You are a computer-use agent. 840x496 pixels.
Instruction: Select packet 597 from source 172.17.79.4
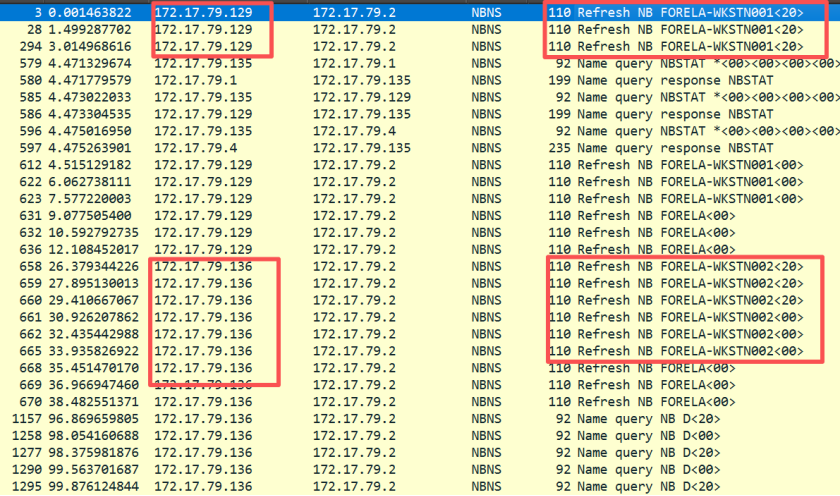point(420,148)
